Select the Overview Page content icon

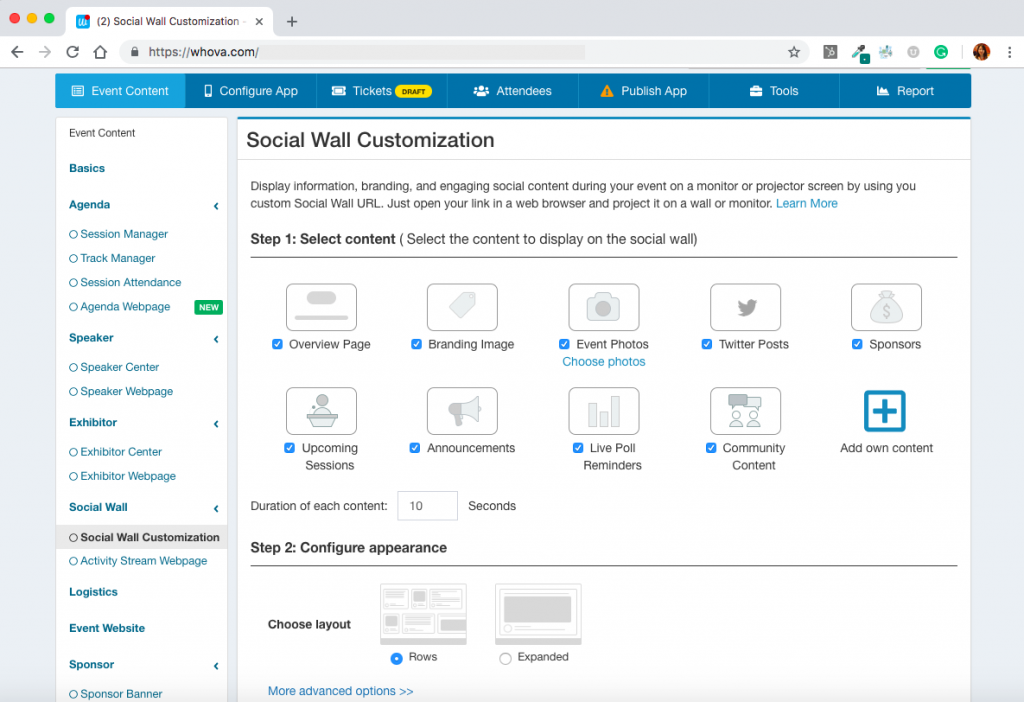pos(321,307)
